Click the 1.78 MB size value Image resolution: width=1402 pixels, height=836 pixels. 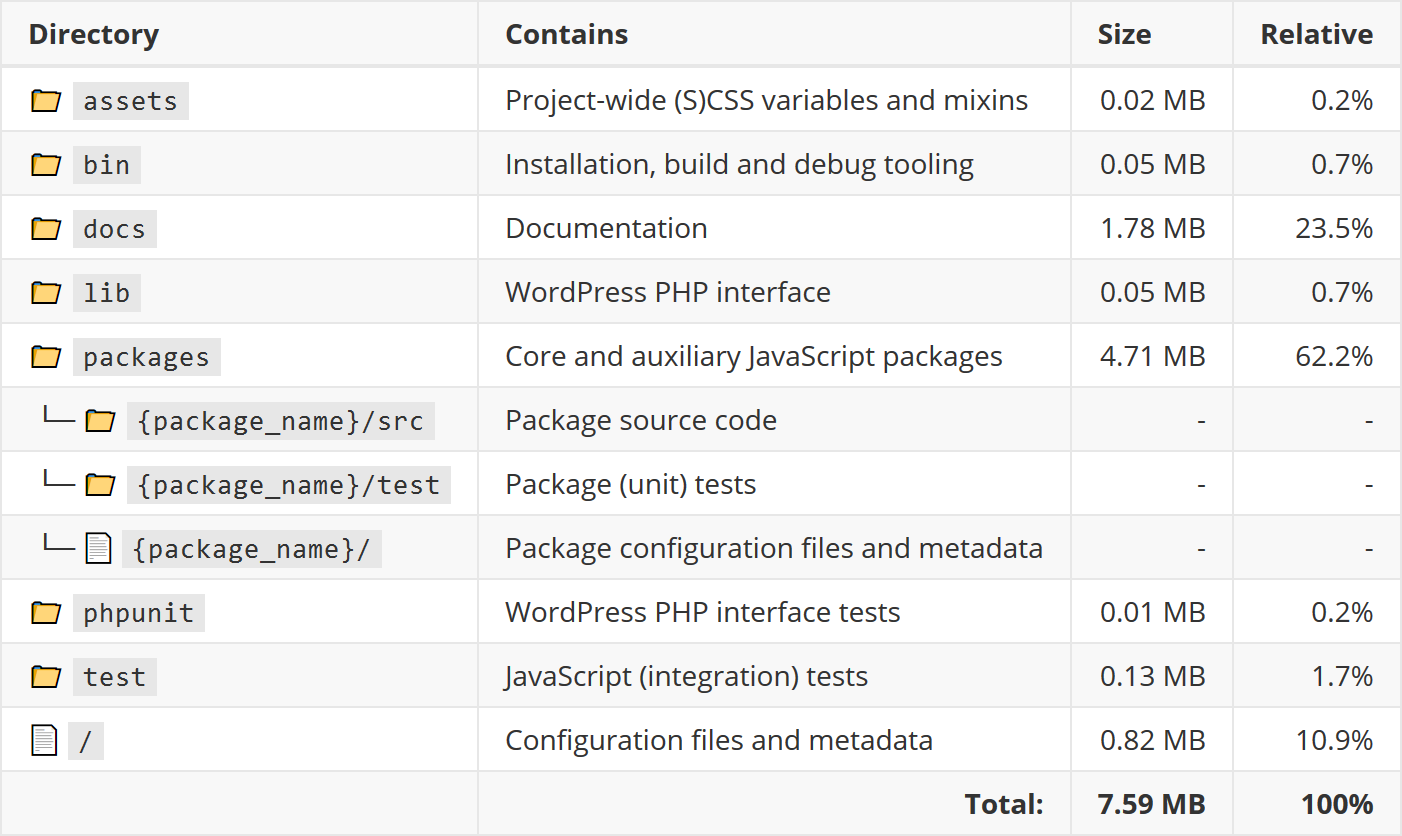coord(1152,228)
